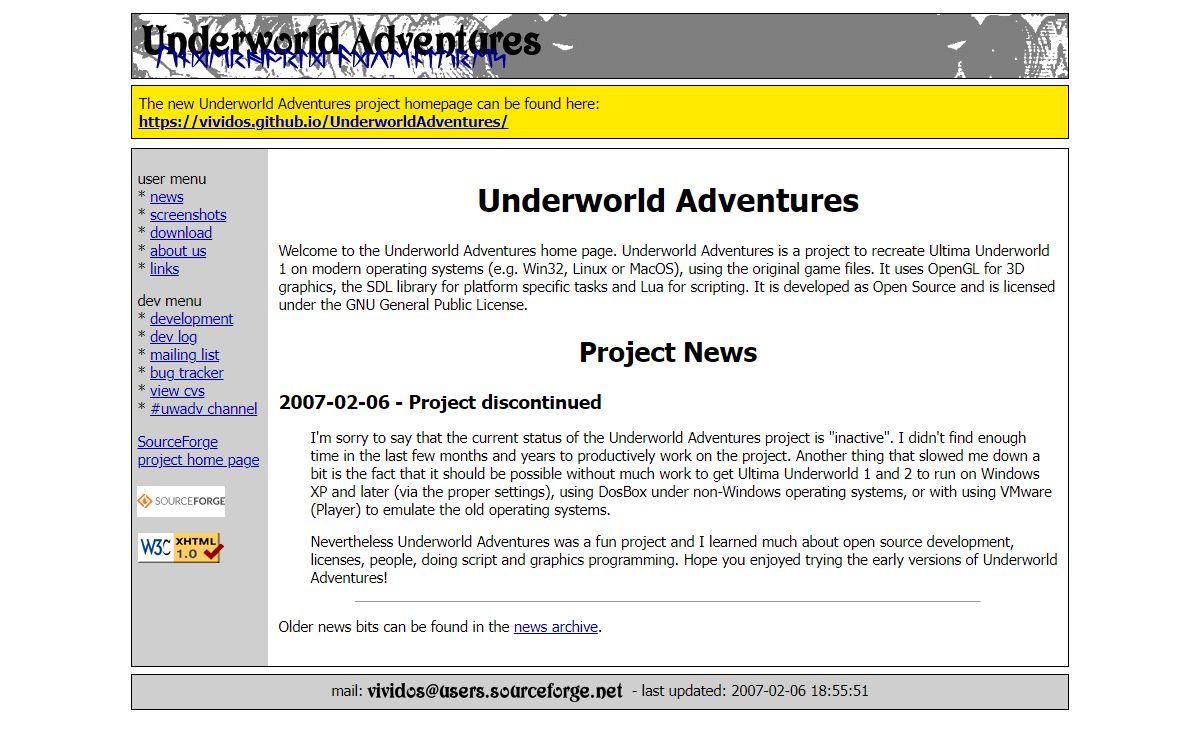Click the 'Nevertheless Underworld Adventures was a fun project' paragraph
The width and height of the screenshot is (1200, 740).
pyautogui.click(x=684, y=560)
